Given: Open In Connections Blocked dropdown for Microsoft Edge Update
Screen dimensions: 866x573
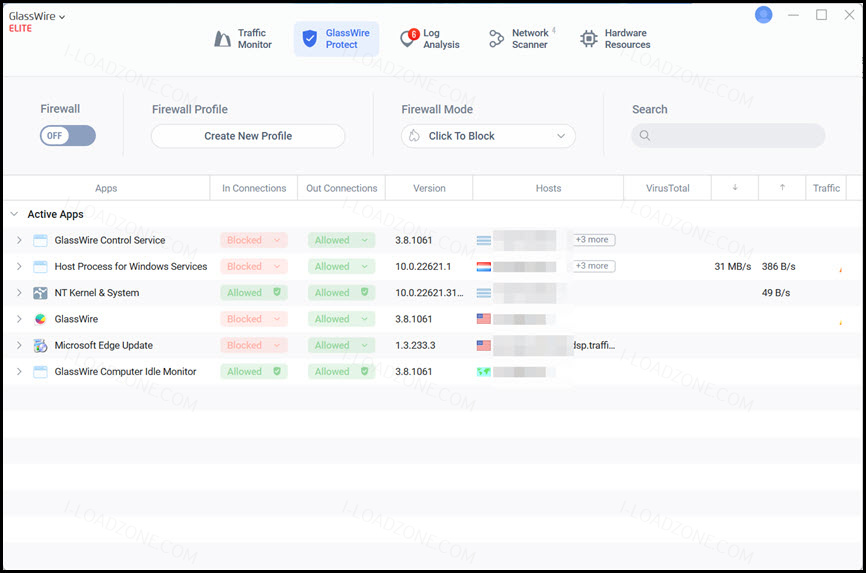Looking at the screenshot, I should [x=254, y=345].
